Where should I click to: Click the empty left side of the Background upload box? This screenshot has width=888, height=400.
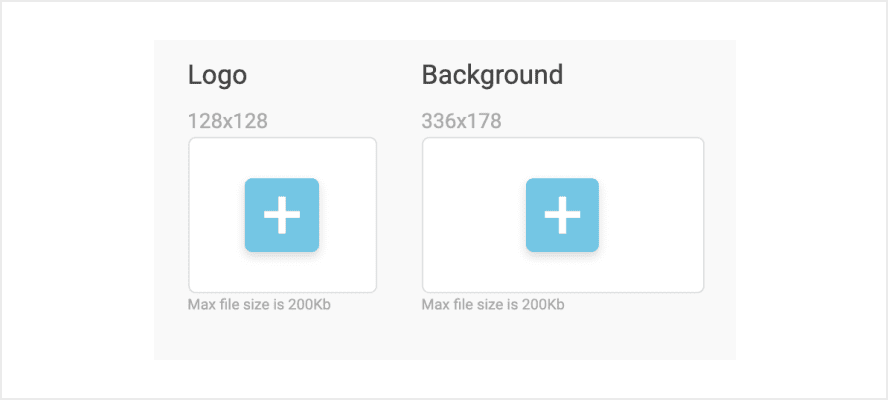[x=470, y=215]
